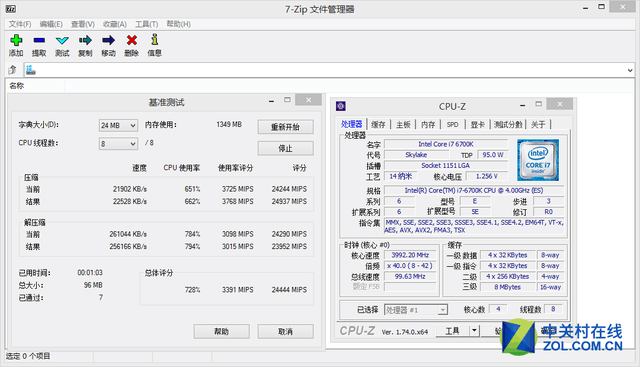Switch to the SPD tab in CPU-Z
This screenshot has height=367, width=640.
[452, 125]
